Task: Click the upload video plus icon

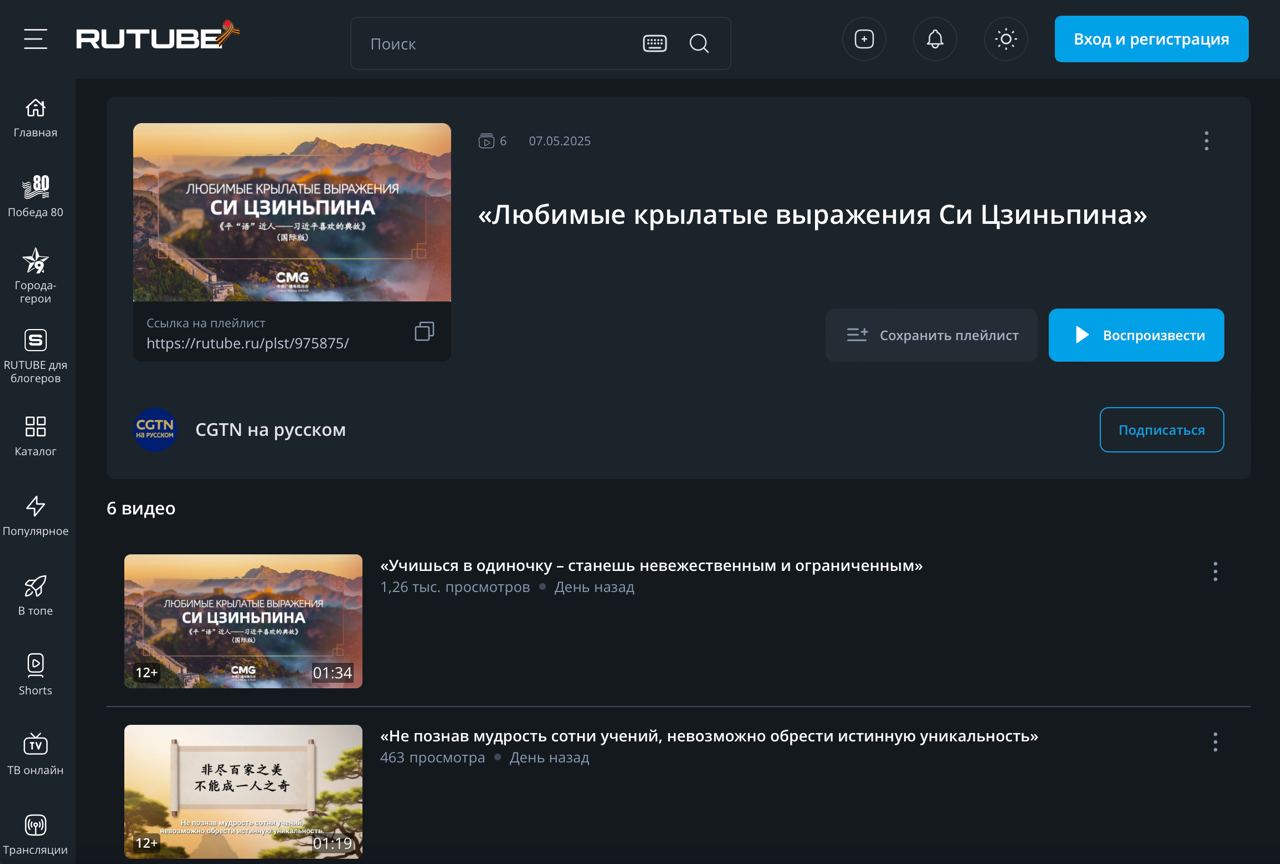Action: (x=864, y=39)
